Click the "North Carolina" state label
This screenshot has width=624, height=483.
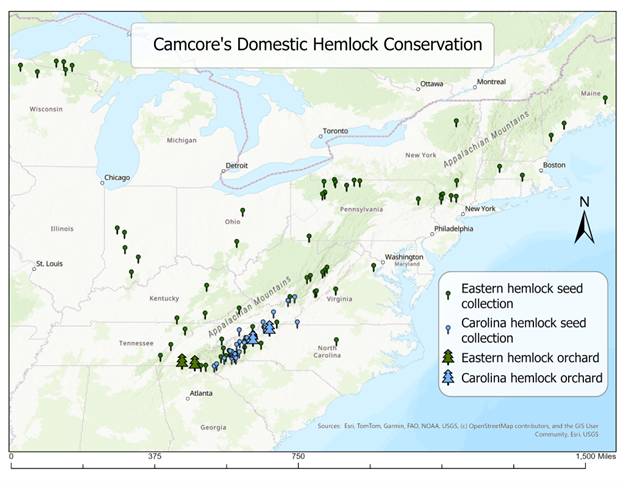pos(327,352)
